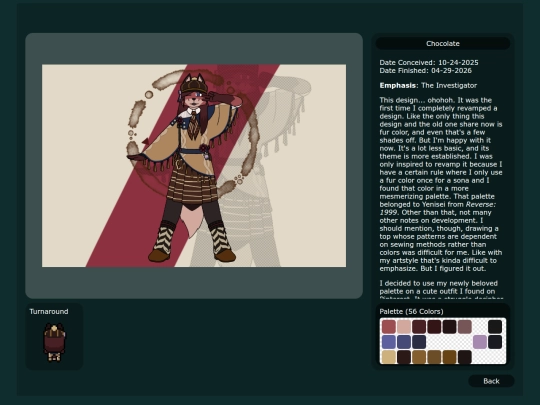Select the 'Date Finished: 04-29-2026' text
Viewport: 540px width, 405px height.
pos(426,70)
